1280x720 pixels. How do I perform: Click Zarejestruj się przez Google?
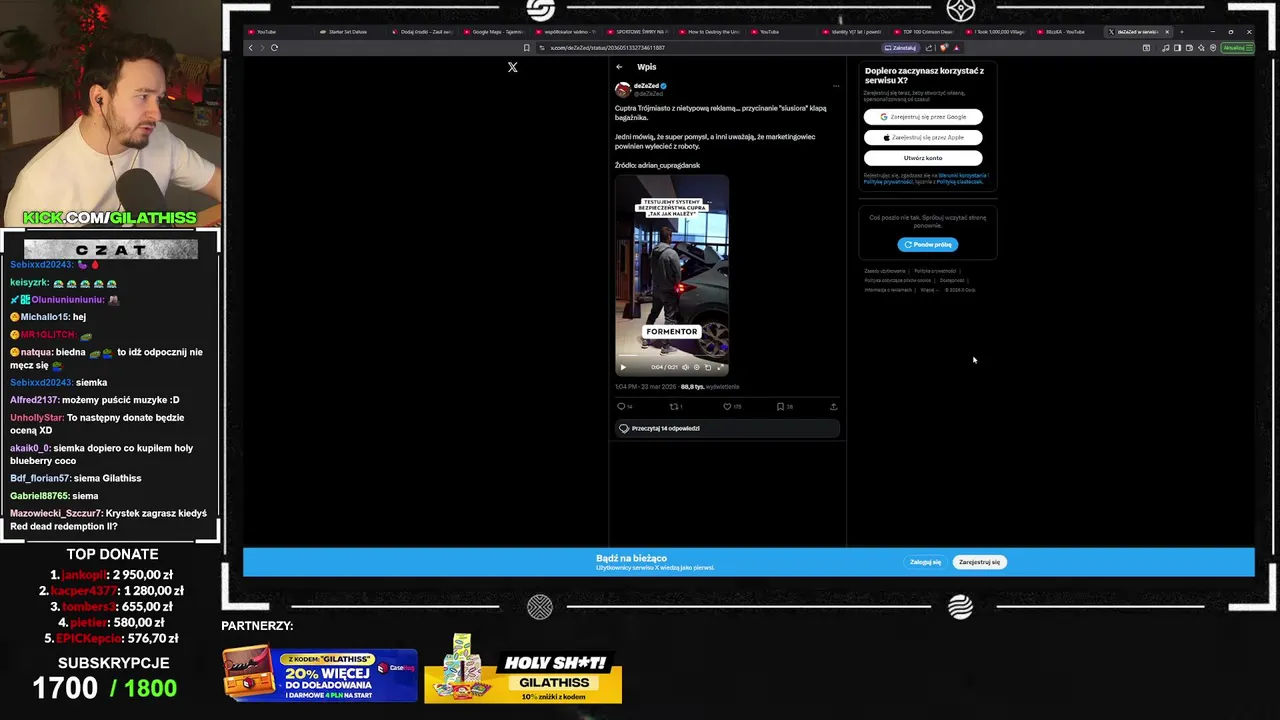point(923,117)
